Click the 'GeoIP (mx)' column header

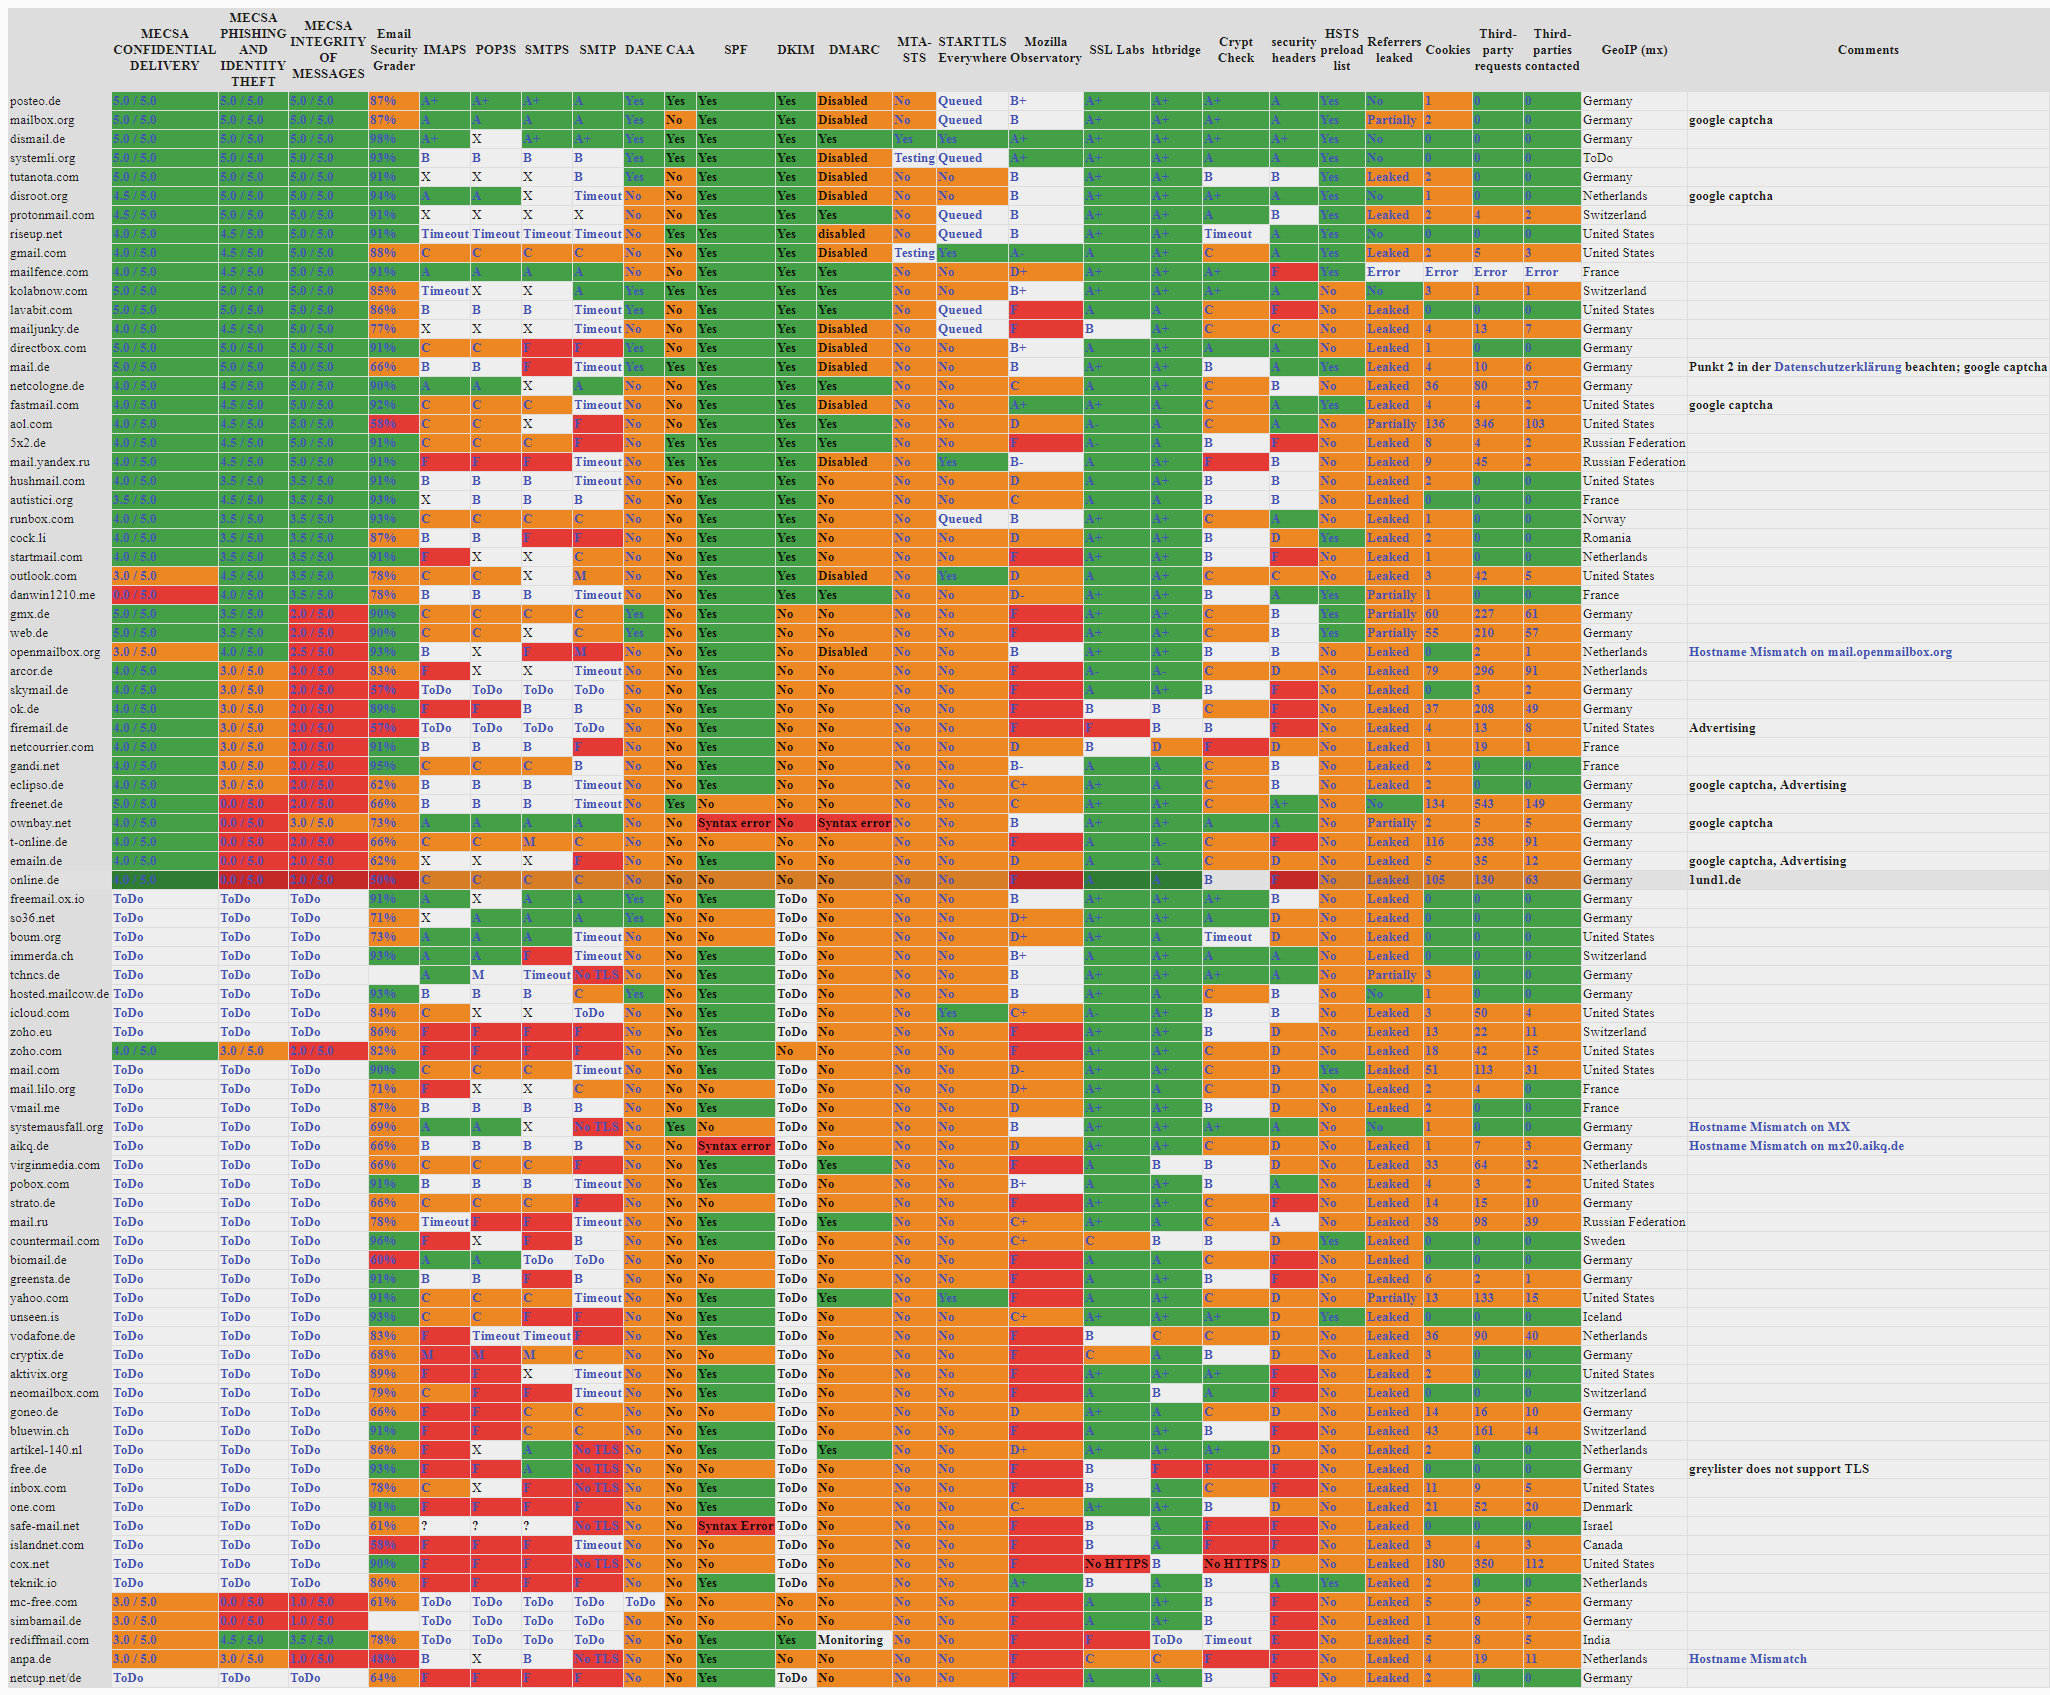[1633, 50]
